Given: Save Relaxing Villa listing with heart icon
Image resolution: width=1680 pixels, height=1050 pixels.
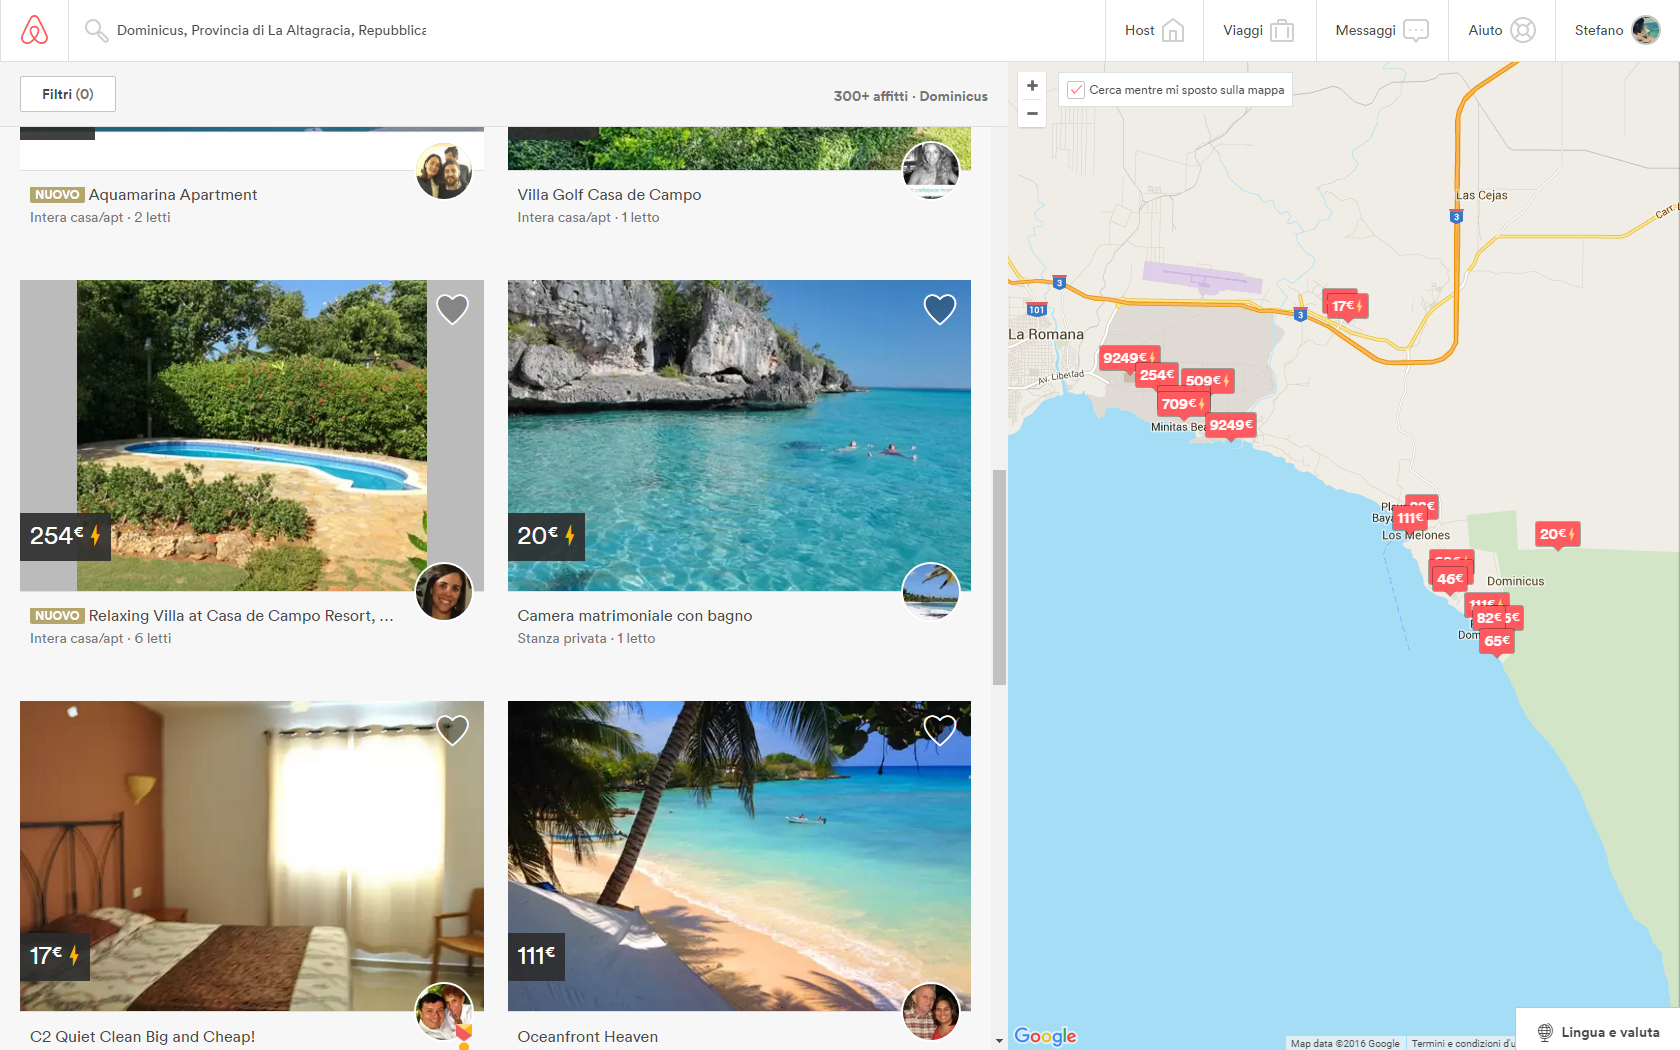Looking at the screenshot, I should tap(452, 309).
